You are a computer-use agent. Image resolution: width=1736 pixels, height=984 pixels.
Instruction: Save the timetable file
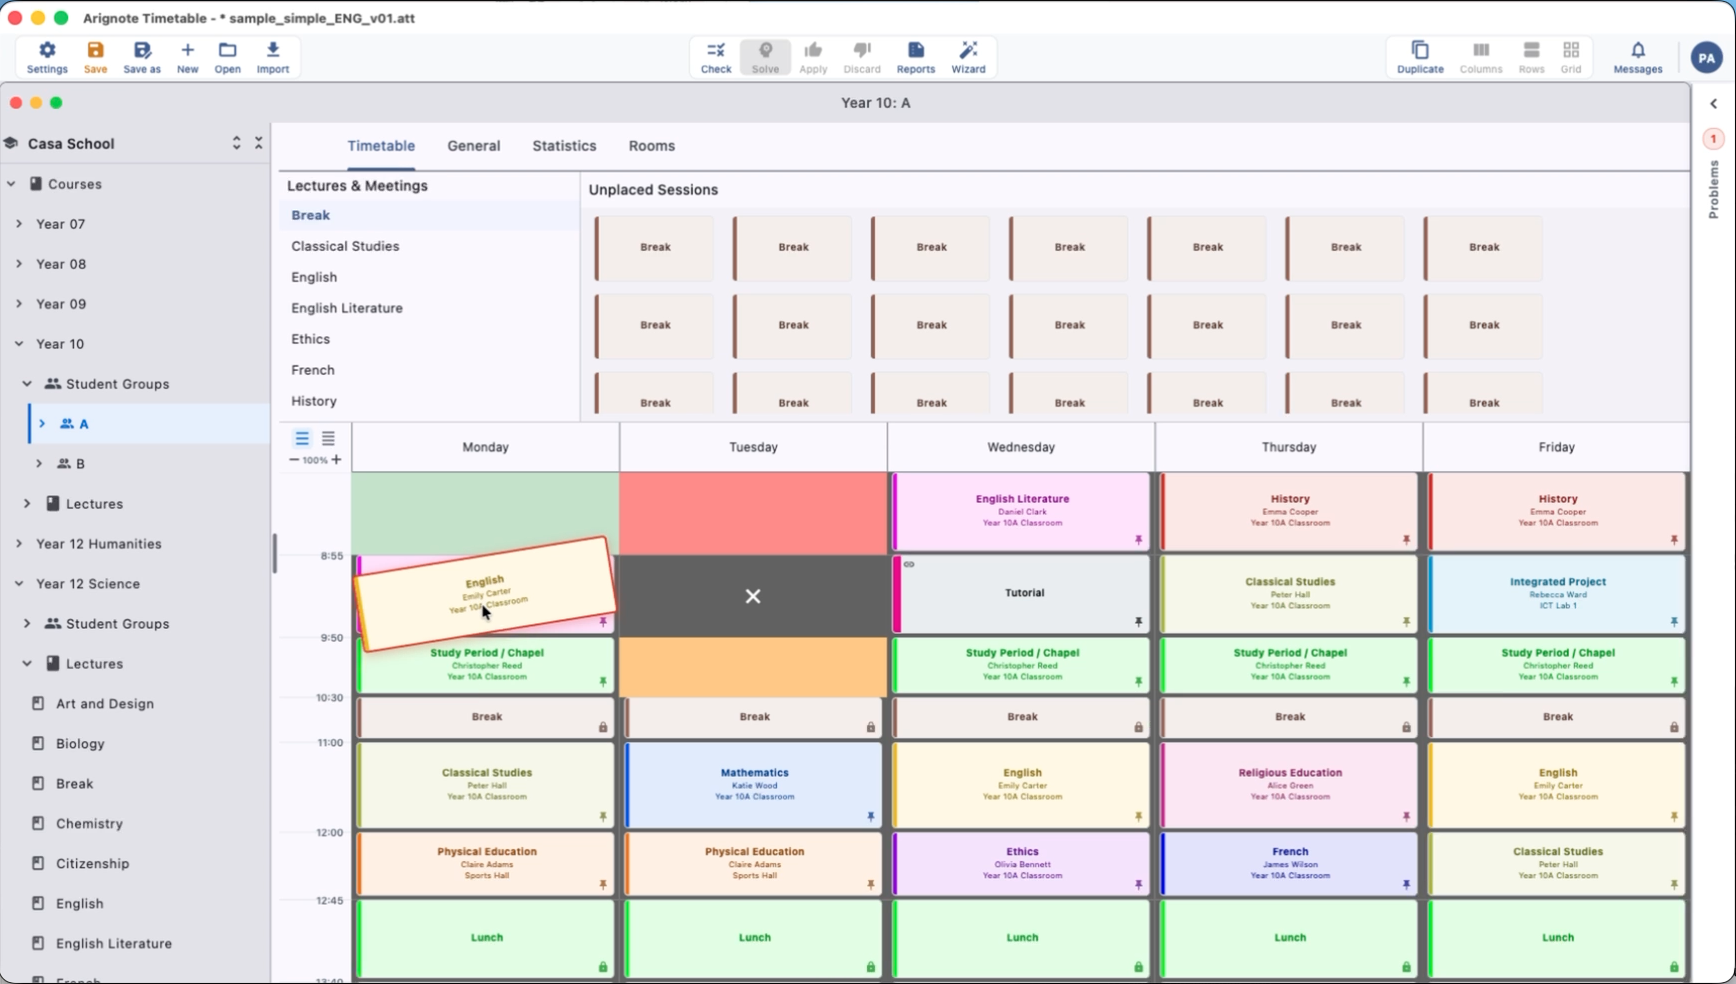pos(95,57)
